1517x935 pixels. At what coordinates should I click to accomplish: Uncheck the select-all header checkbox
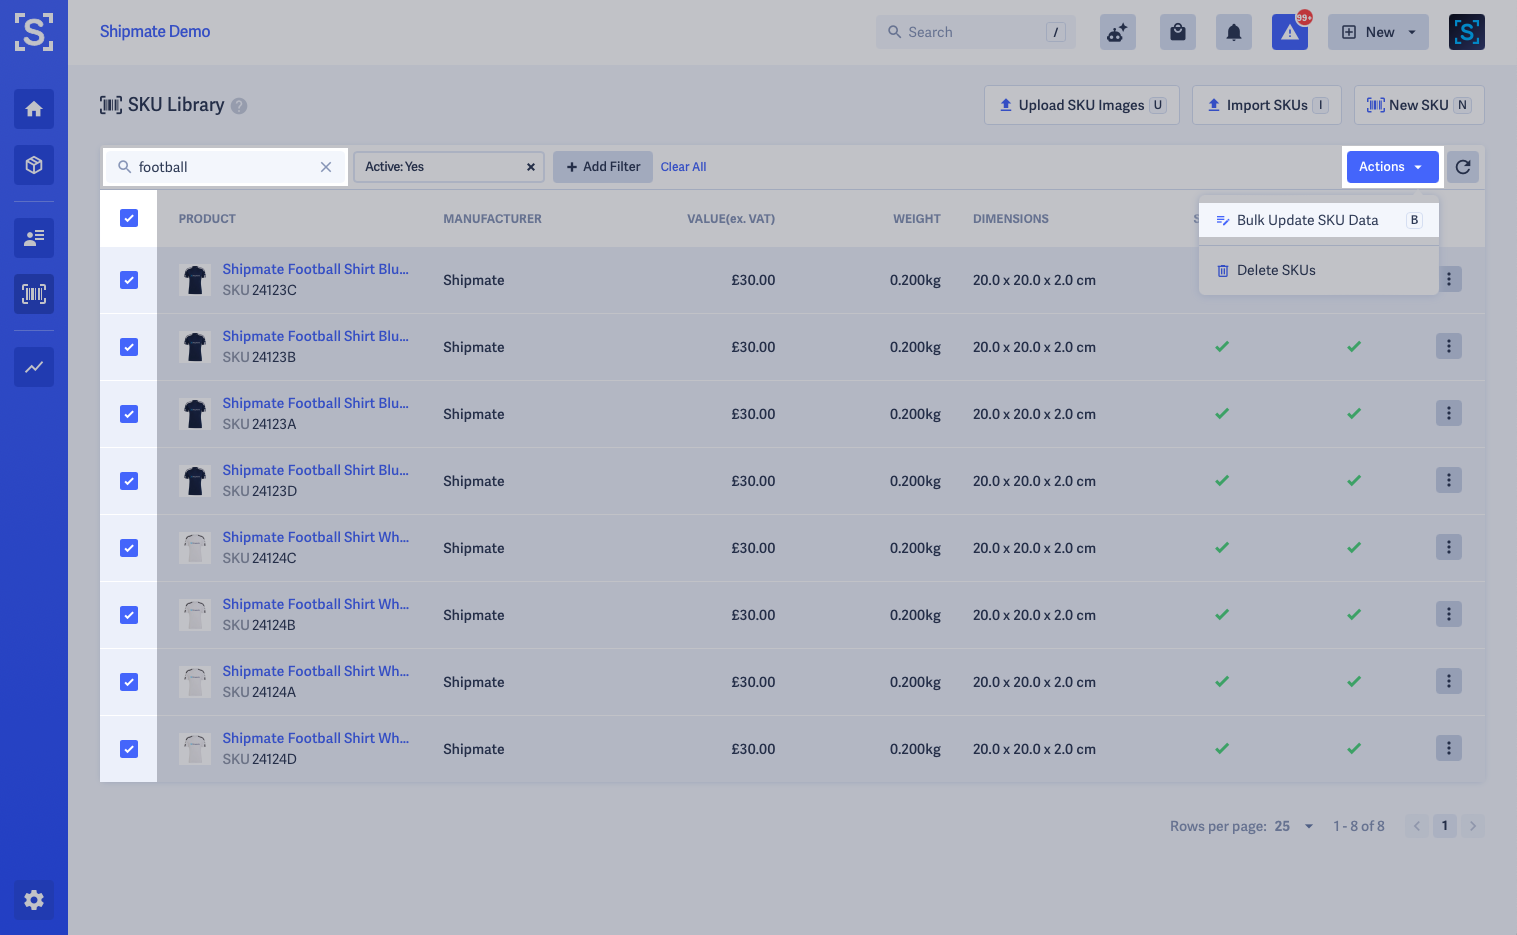click(x=129, y=218)
